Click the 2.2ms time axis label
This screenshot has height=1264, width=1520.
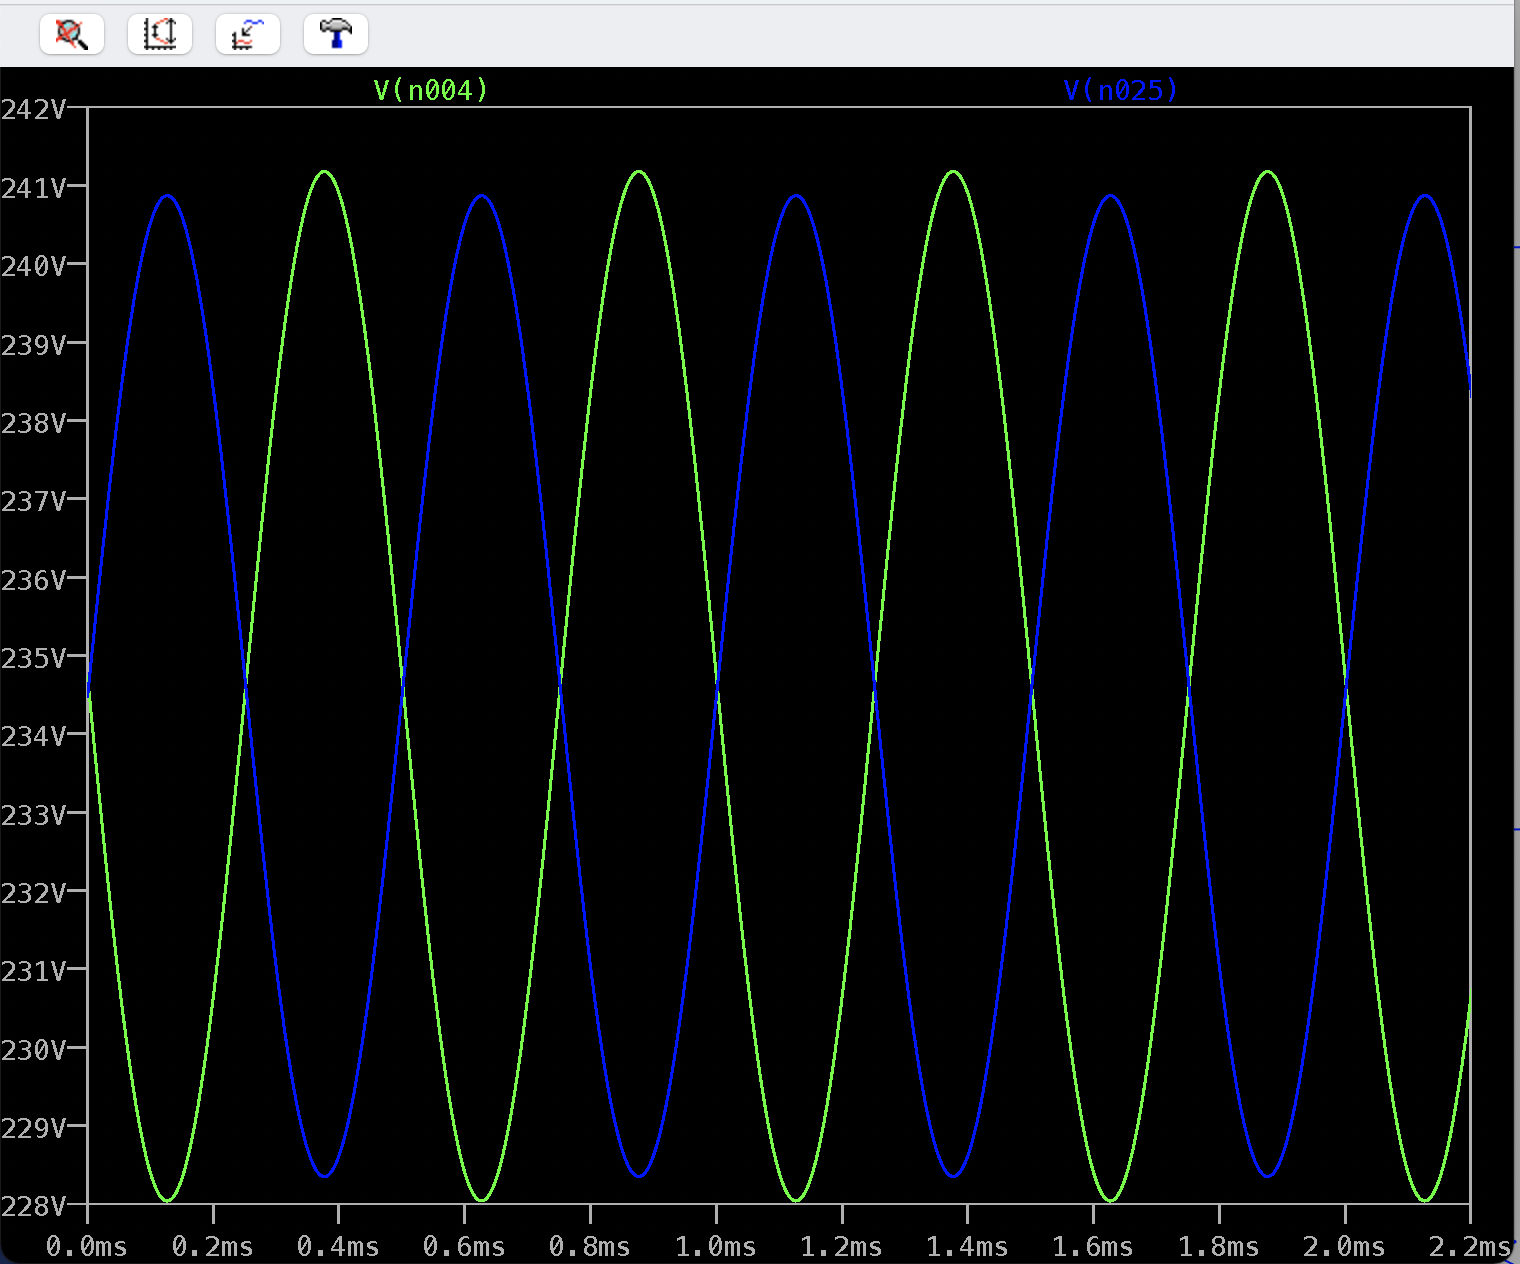(x=1470, y=1247)
